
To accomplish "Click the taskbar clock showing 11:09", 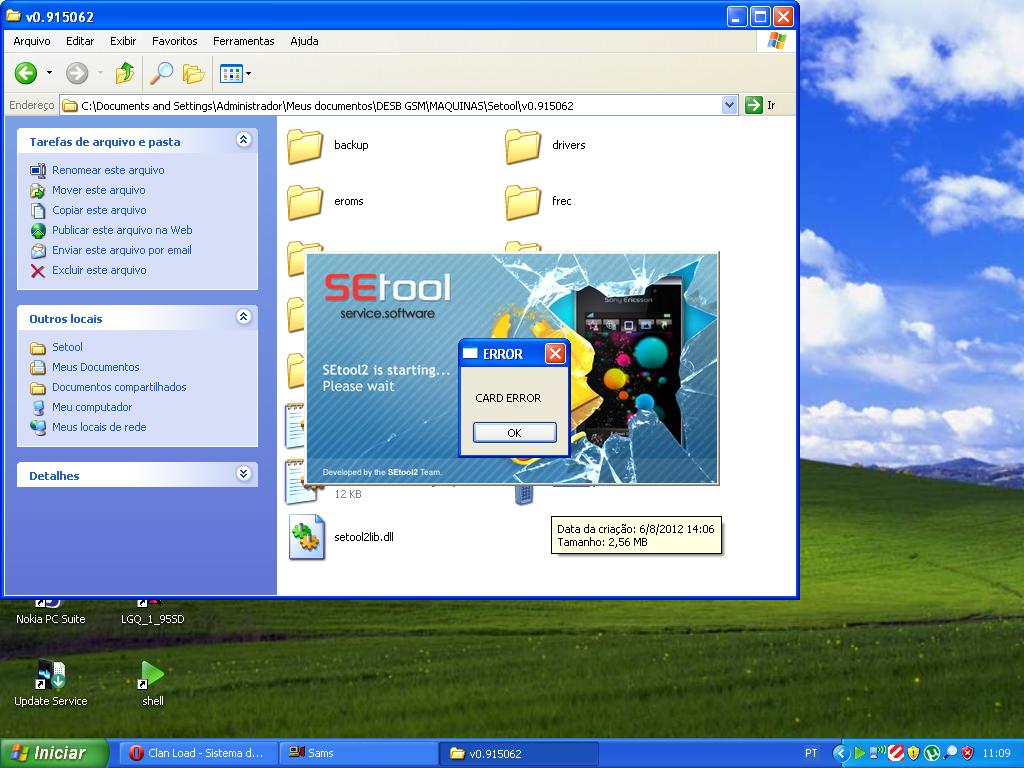I will 997,753.
